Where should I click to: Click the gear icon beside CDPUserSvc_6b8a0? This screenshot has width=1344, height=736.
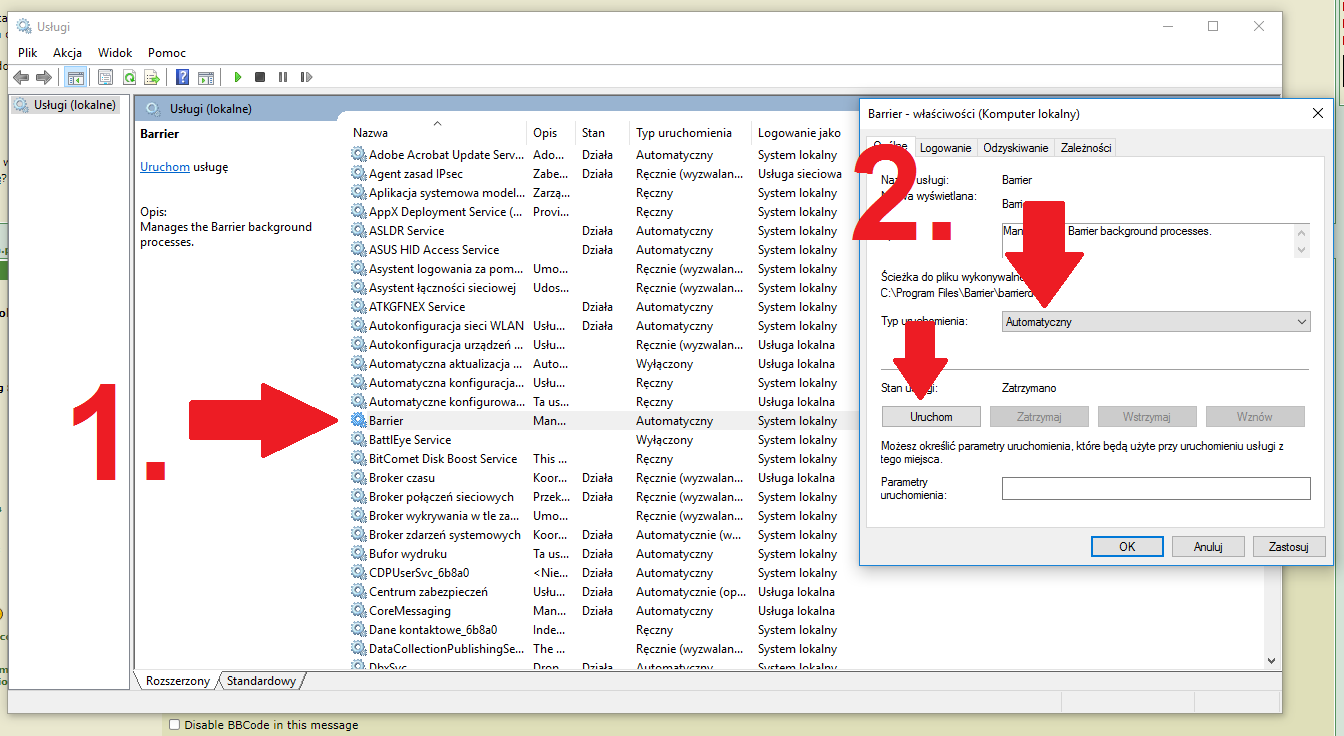click(359, 573)
